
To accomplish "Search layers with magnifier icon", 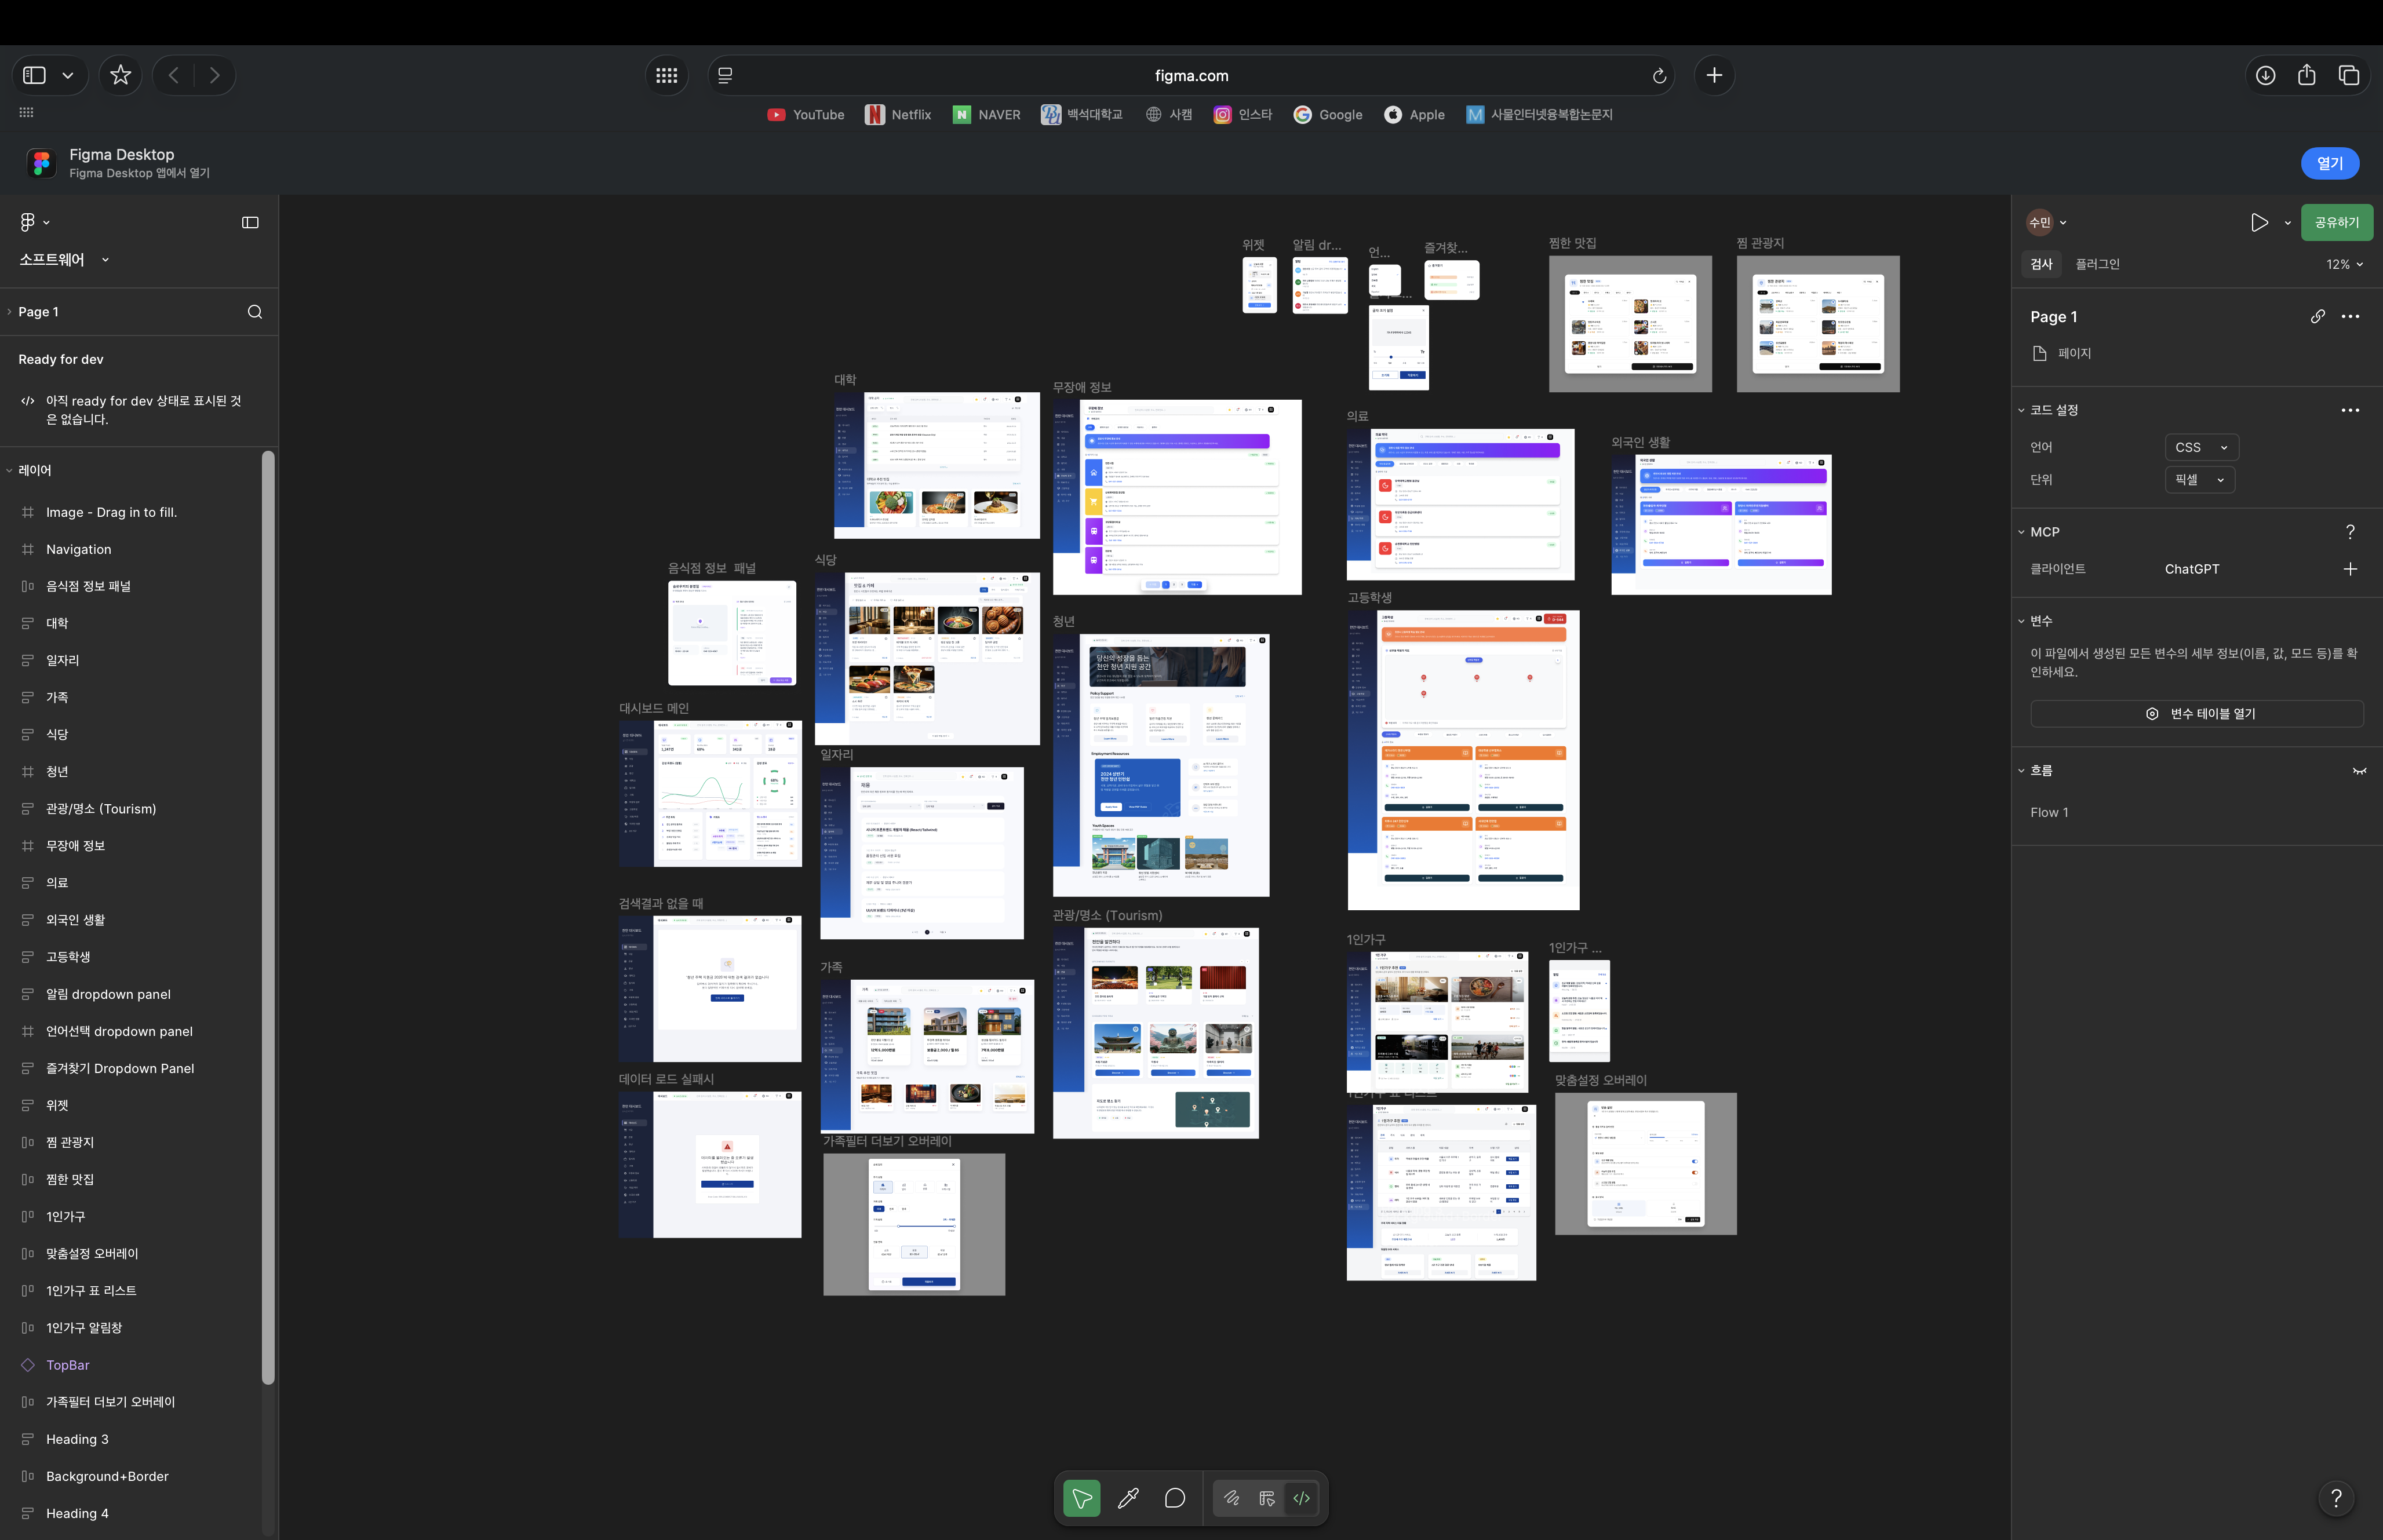I will pyautogui.click(x=255, y=312).
